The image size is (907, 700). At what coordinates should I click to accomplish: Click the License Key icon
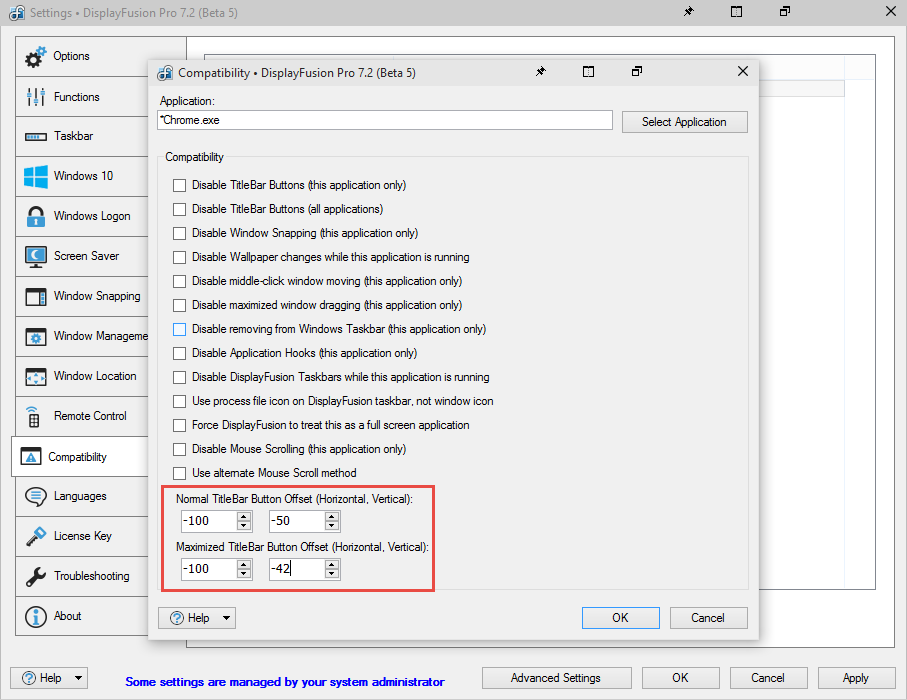point(36,536)
